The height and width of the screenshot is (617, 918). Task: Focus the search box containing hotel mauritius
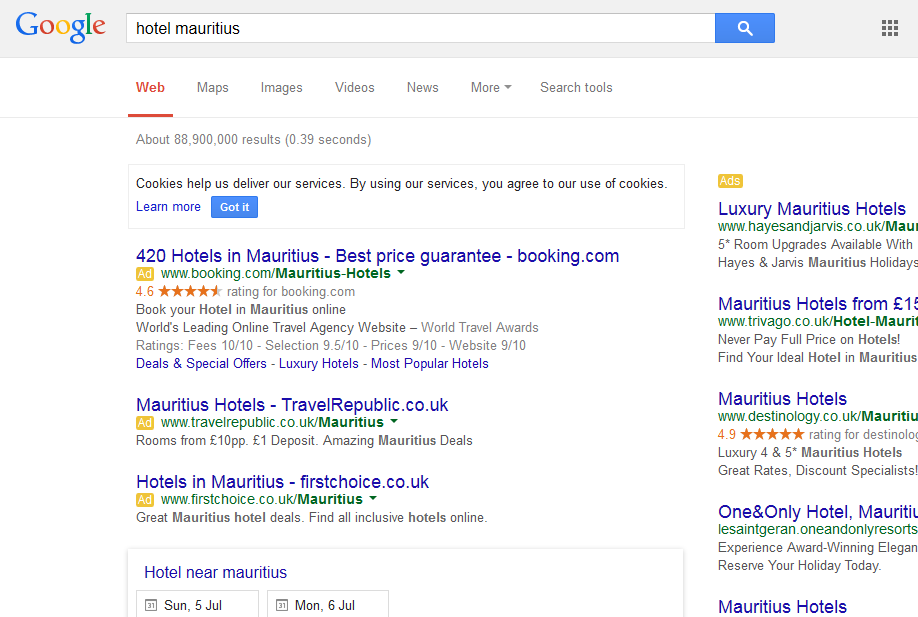pyautogui.click(x=420, y=28)
